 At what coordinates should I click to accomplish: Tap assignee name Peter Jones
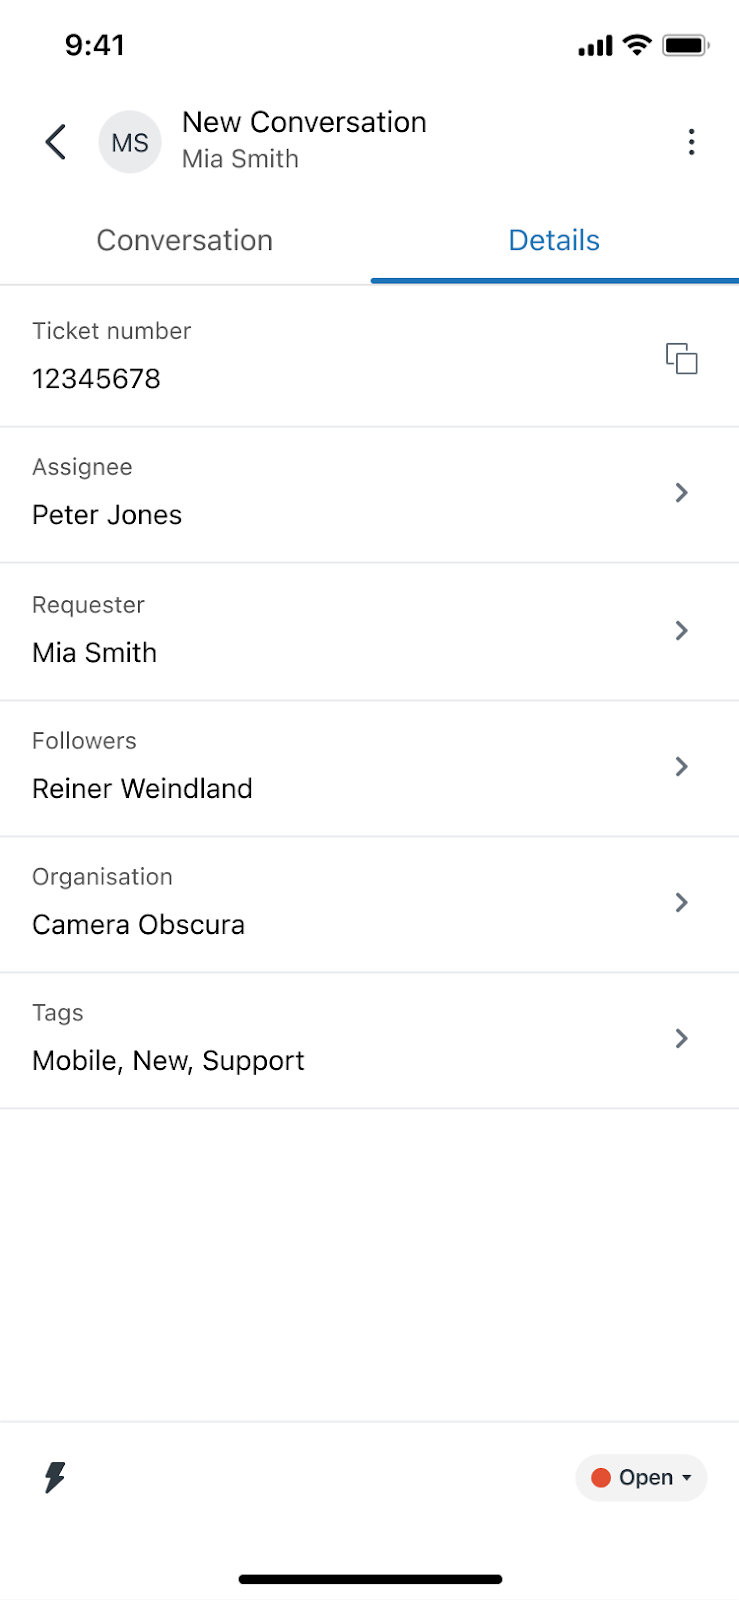[107, 515]
